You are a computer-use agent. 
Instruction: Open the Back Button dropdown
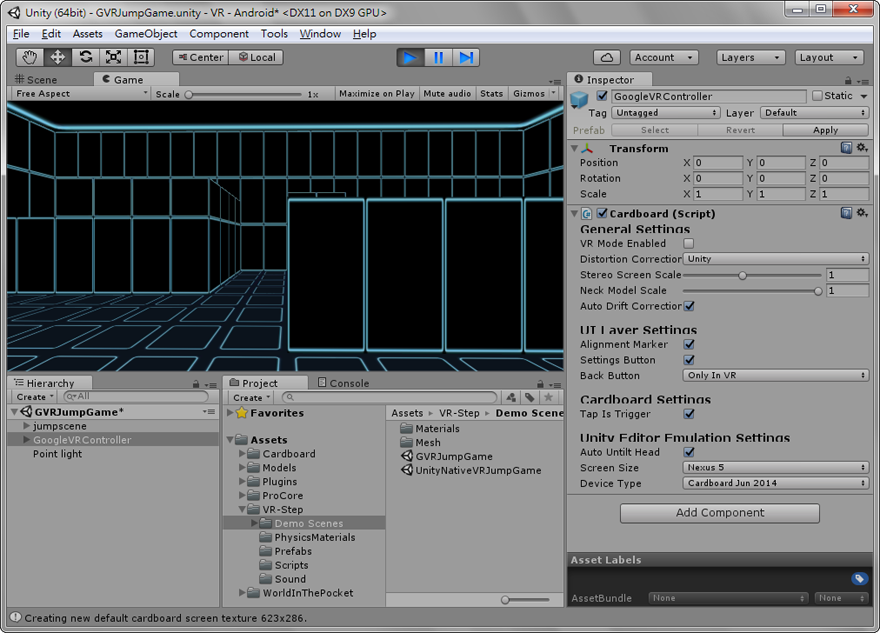776,375
